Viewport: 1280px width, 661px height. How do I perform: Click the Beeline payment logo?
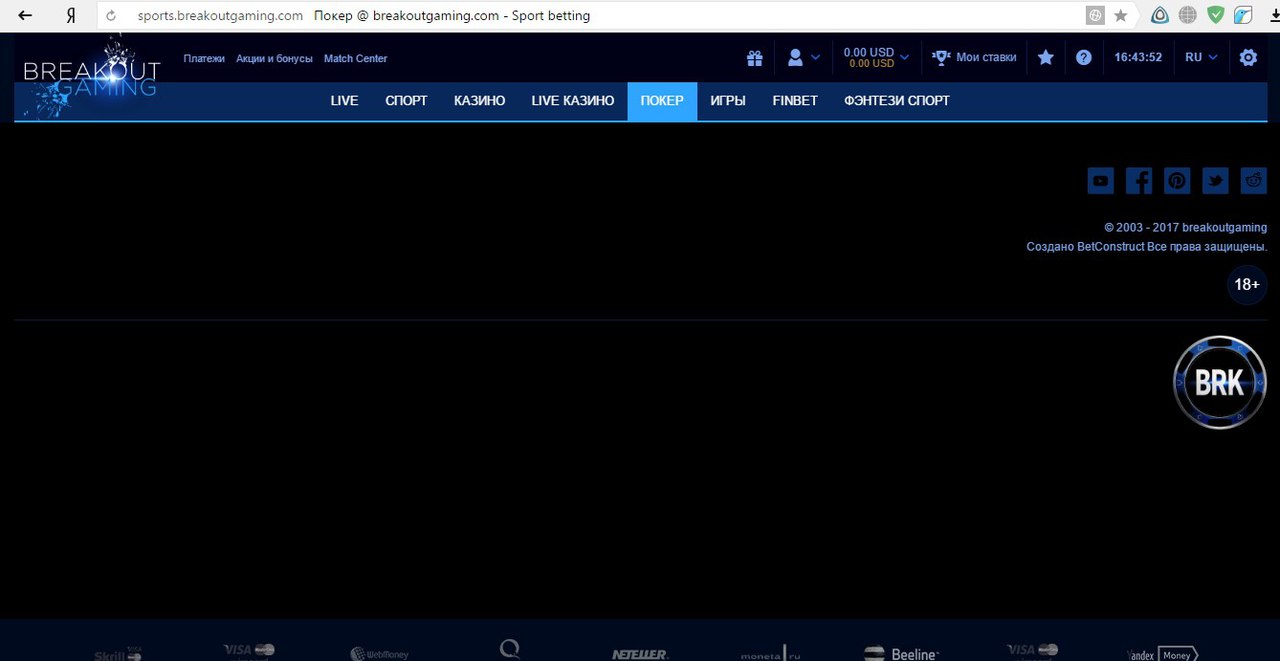coord(901,653)
